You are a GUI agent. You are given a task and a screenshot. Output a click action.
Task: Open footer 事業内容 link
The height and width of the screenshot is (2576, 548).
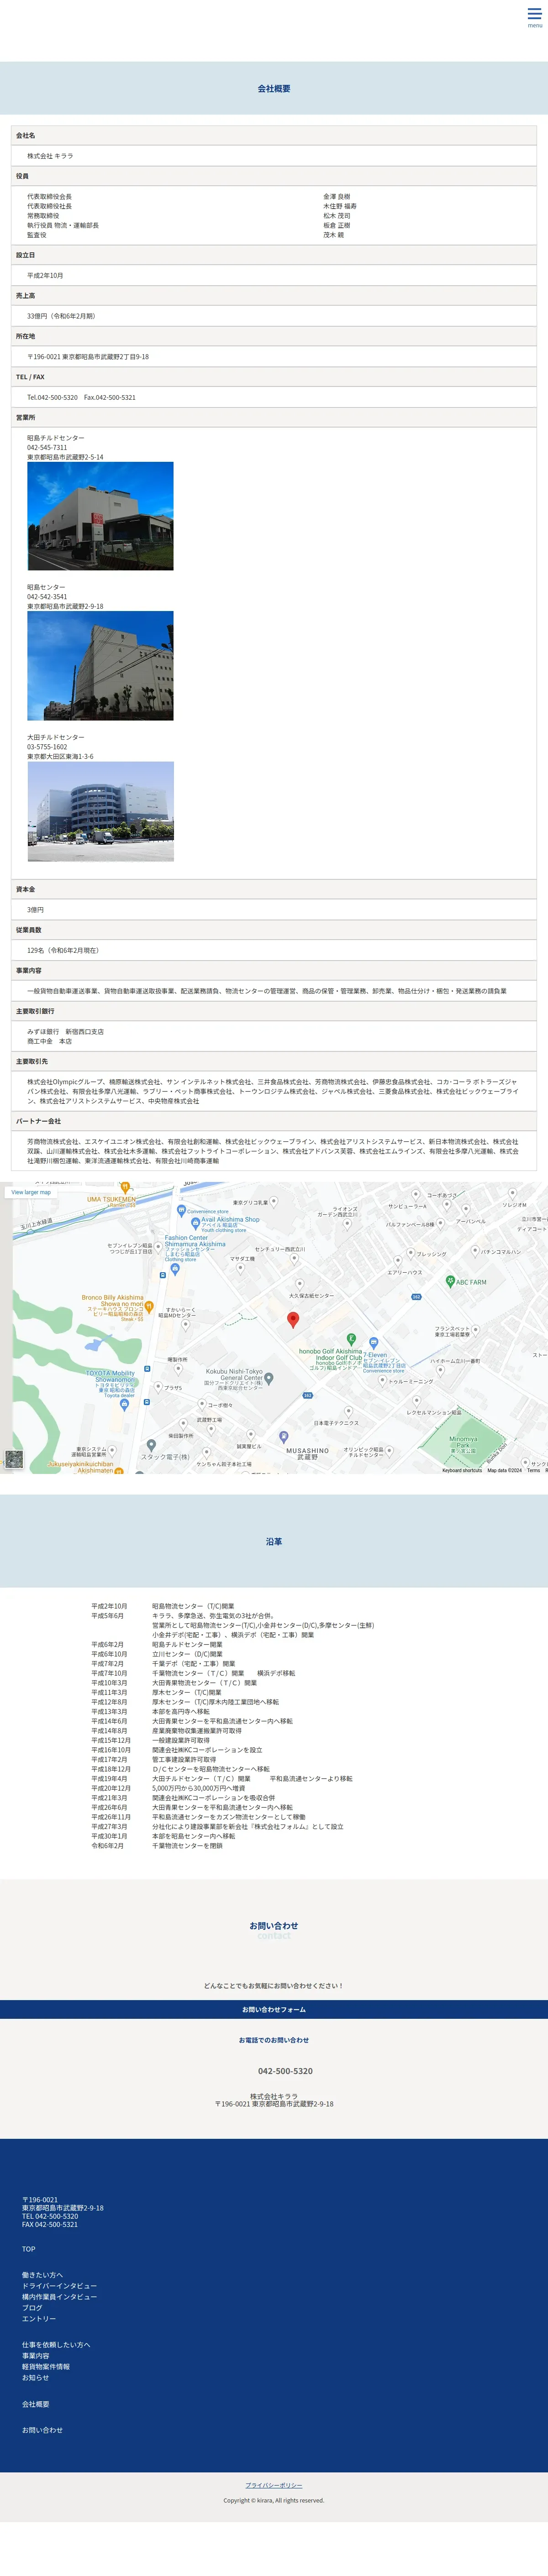point(36,2356)
